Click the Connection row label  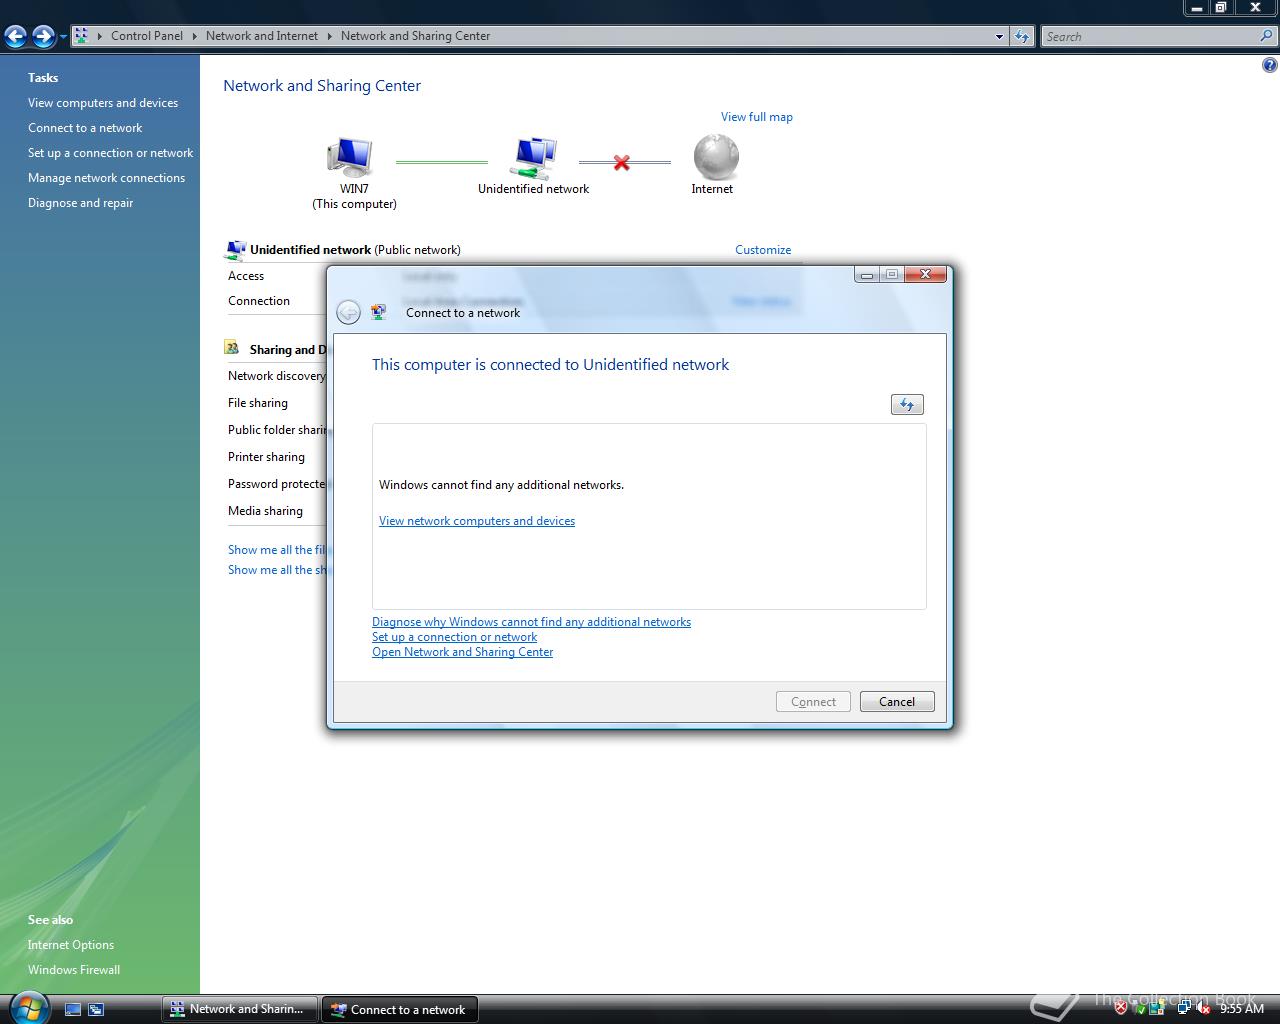click(x=259, y=301)
